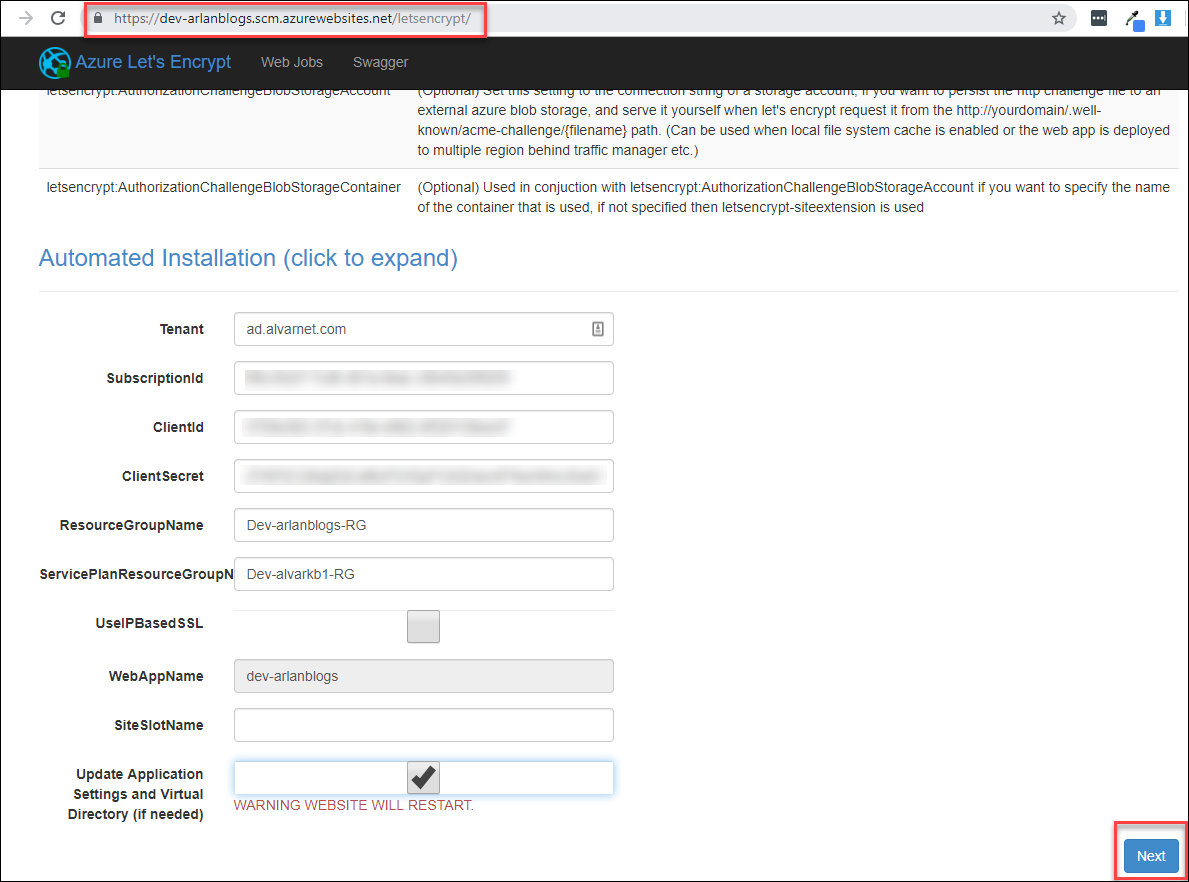
Task: Click the ResourceGroupName label
Action: pos(131,526)
